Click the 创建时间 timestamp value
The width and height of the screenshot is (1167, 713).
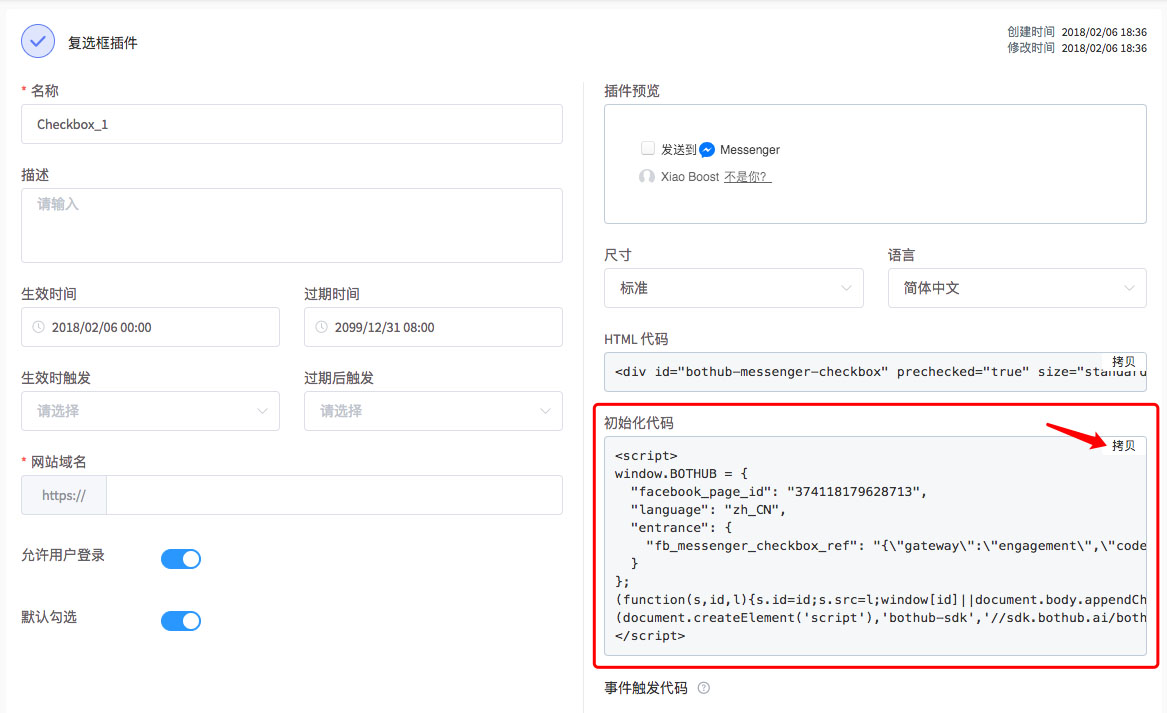point(1104,32)
